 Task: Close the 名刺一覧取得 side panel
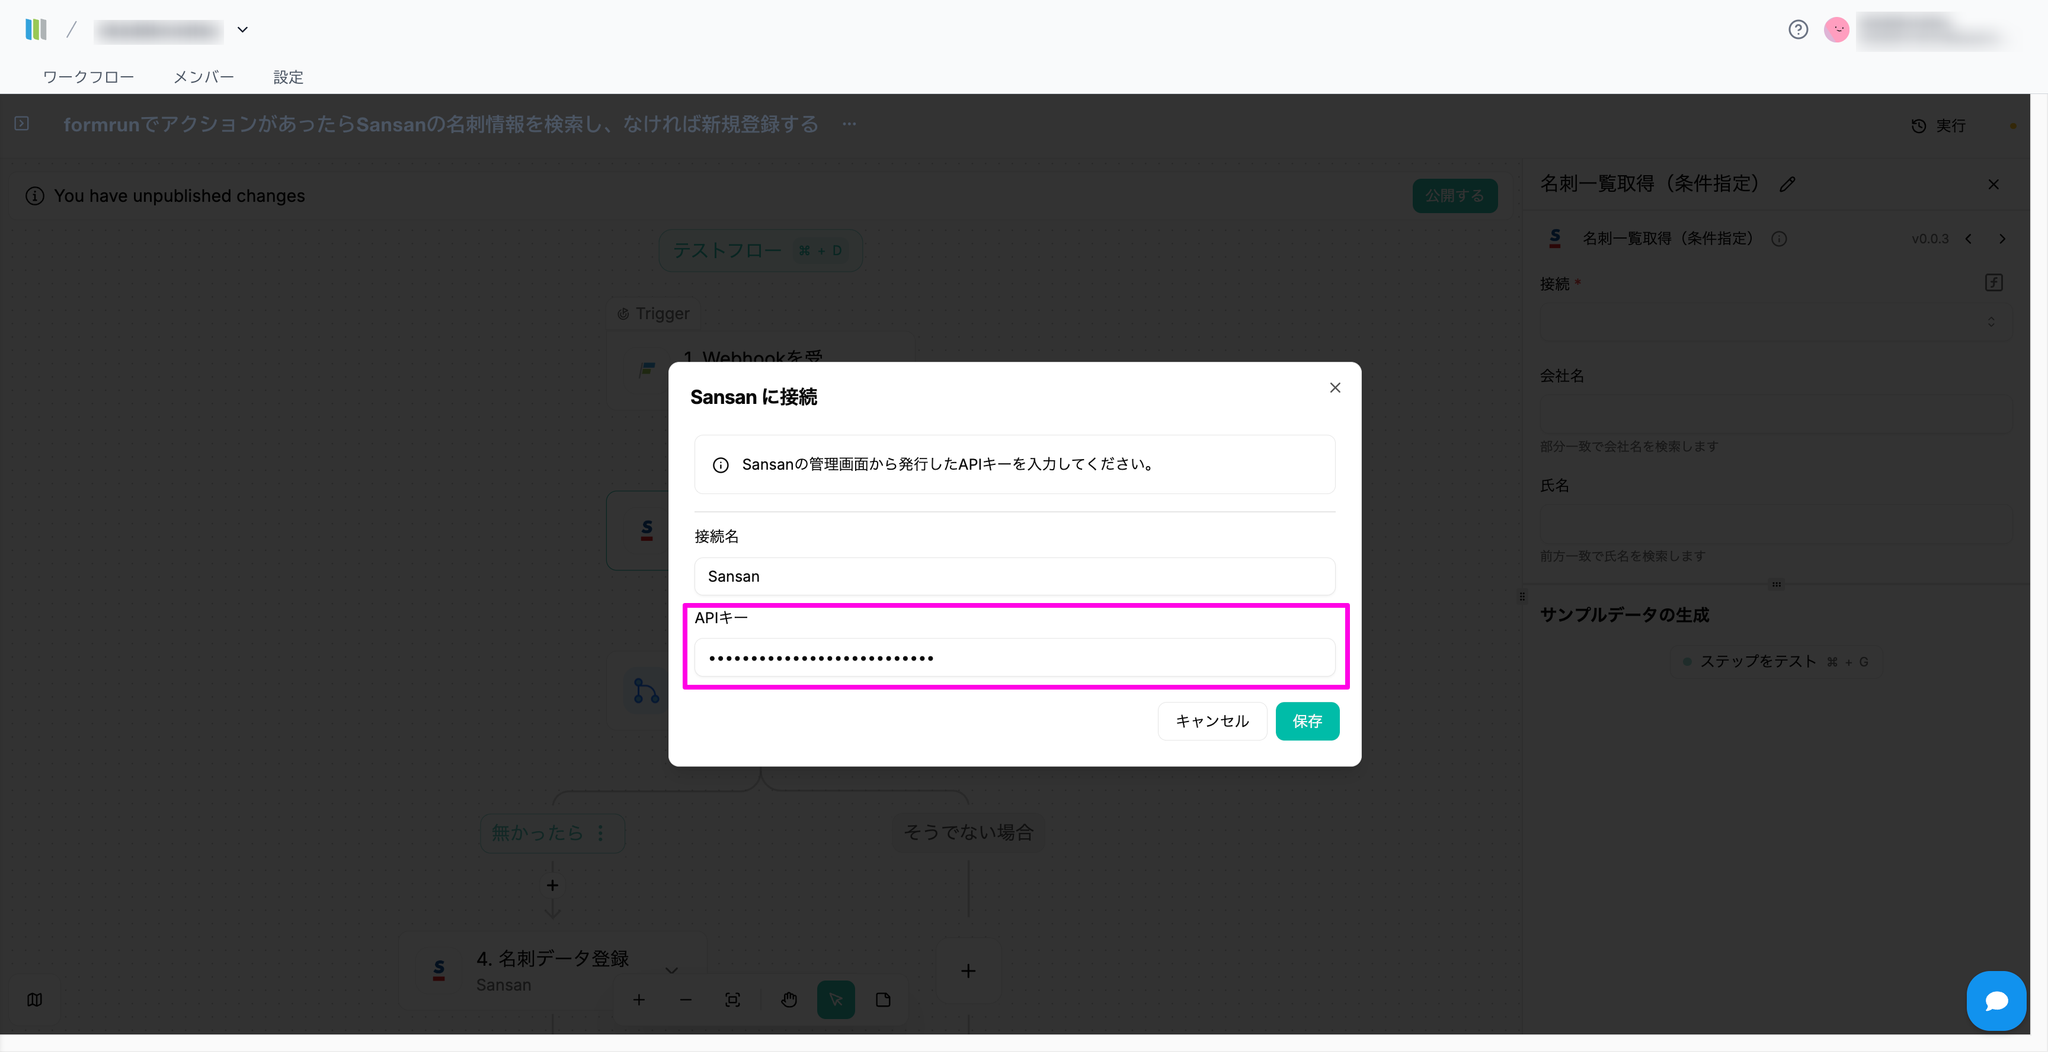coord(1994,184)
